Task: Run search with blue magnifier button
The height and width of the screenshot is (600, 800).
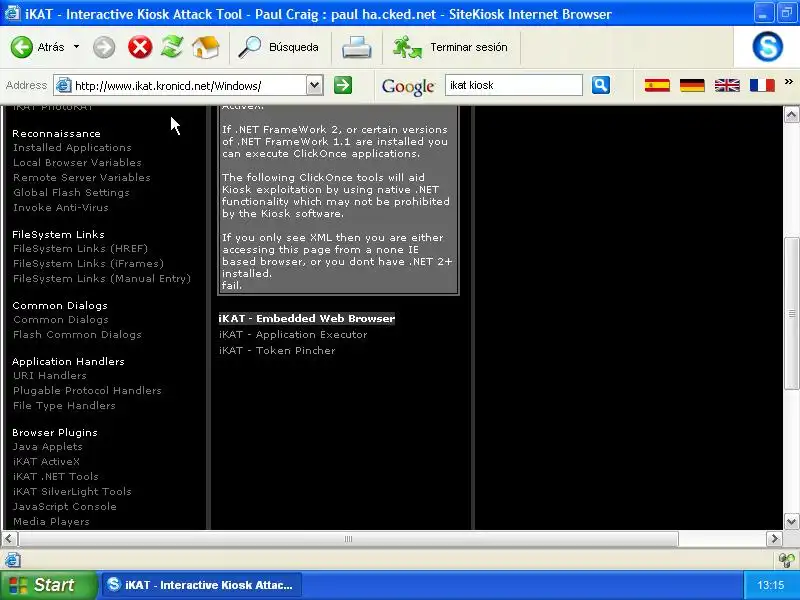Action: 601,85
